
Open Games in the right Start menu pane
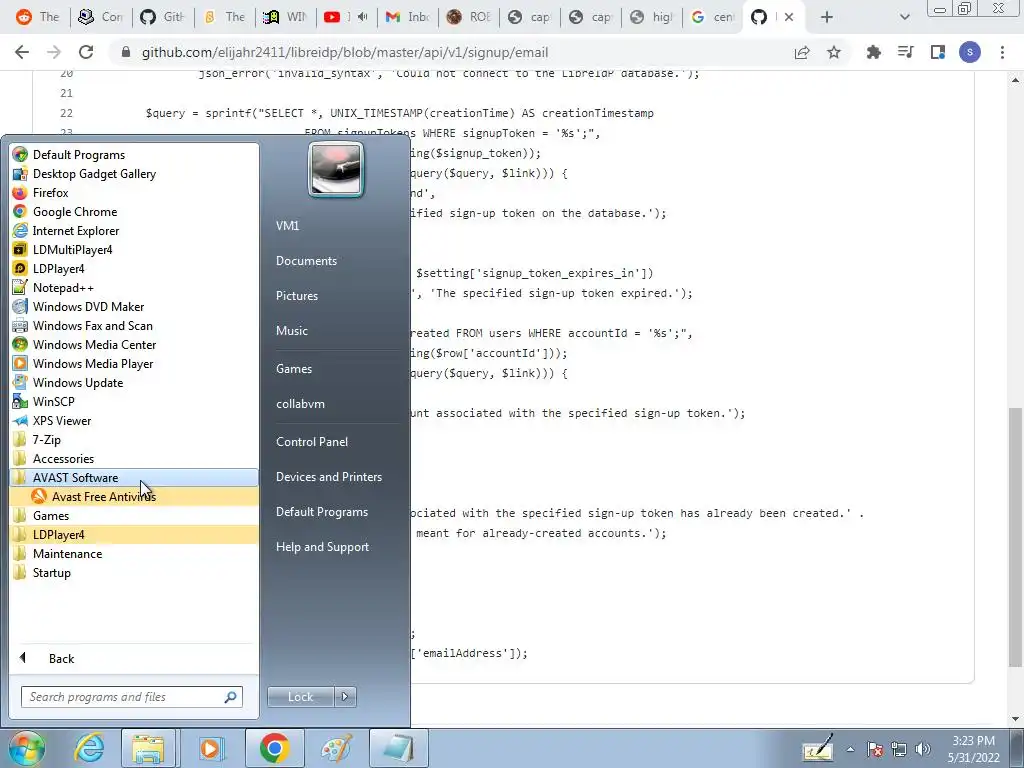pos(294,369)
